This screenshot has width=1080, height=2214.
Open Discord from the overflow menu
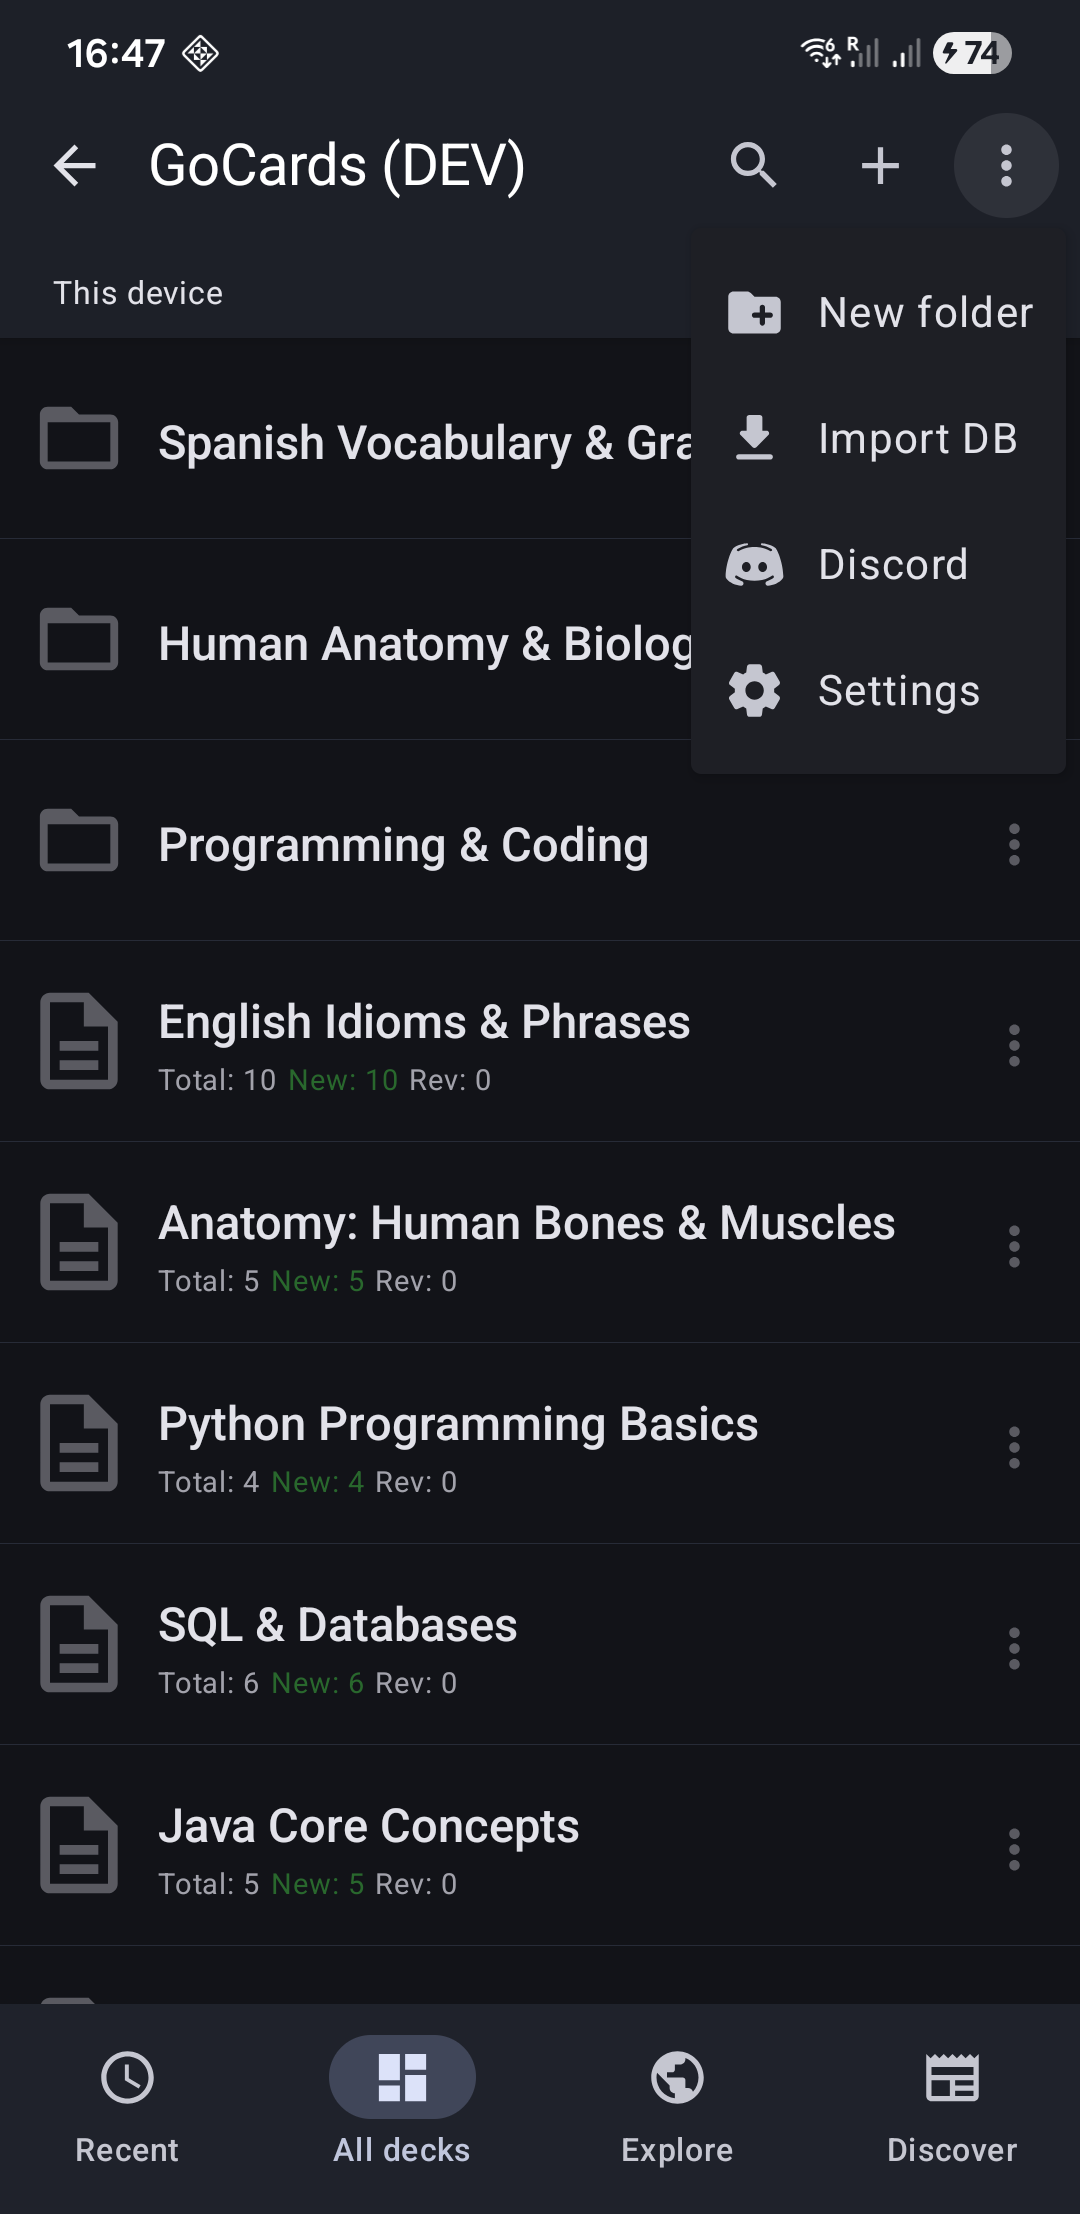878,565
